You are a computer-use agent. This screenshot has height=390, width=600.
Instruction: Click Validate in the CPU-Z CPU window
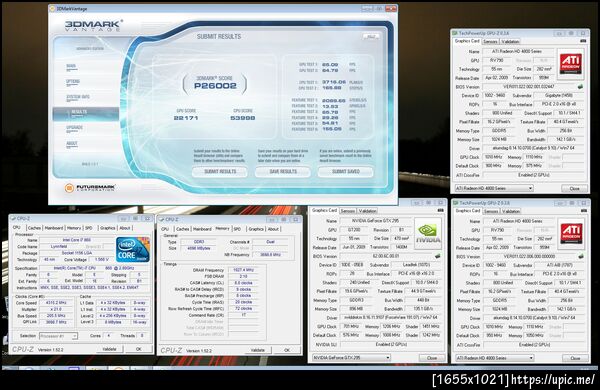click(x=109, y=349)
